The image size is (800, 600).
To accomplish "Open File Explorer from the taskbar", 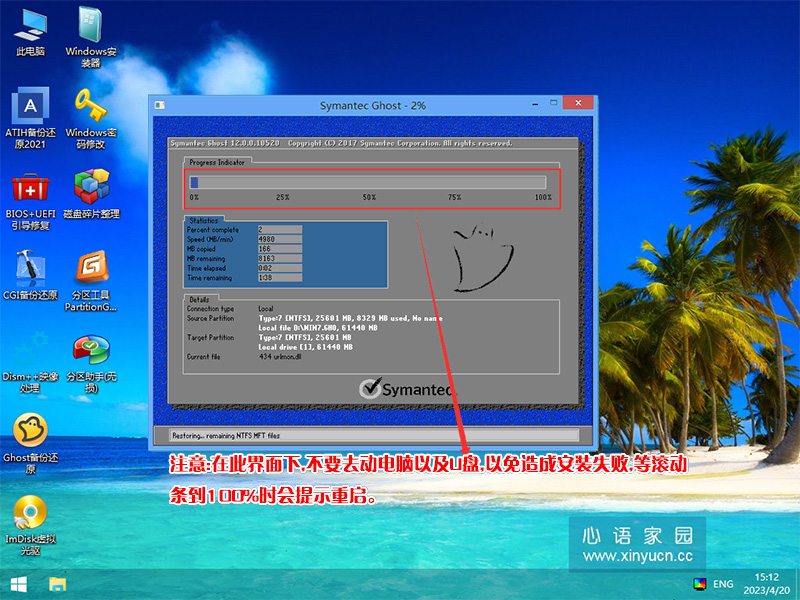I will coord(57,585).
